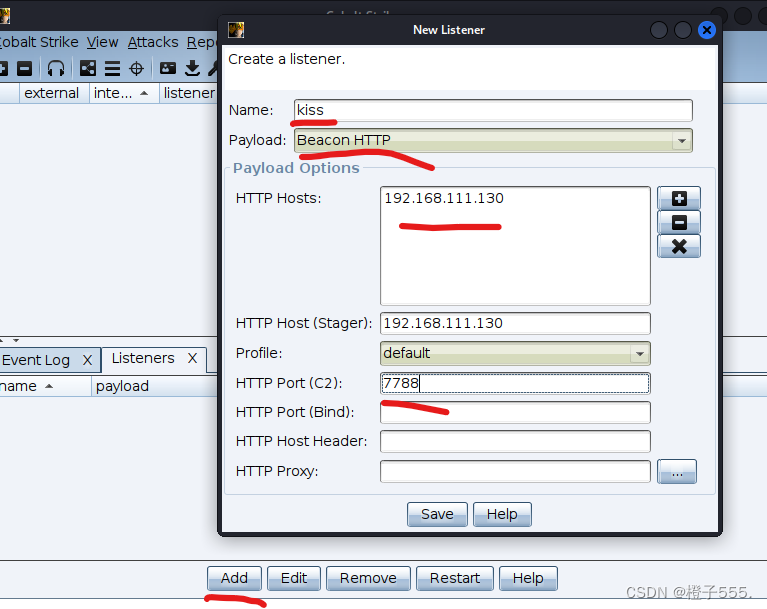Open downloaded files arrow icon
Screen dimensions: 767x609
tap(192, 68)
